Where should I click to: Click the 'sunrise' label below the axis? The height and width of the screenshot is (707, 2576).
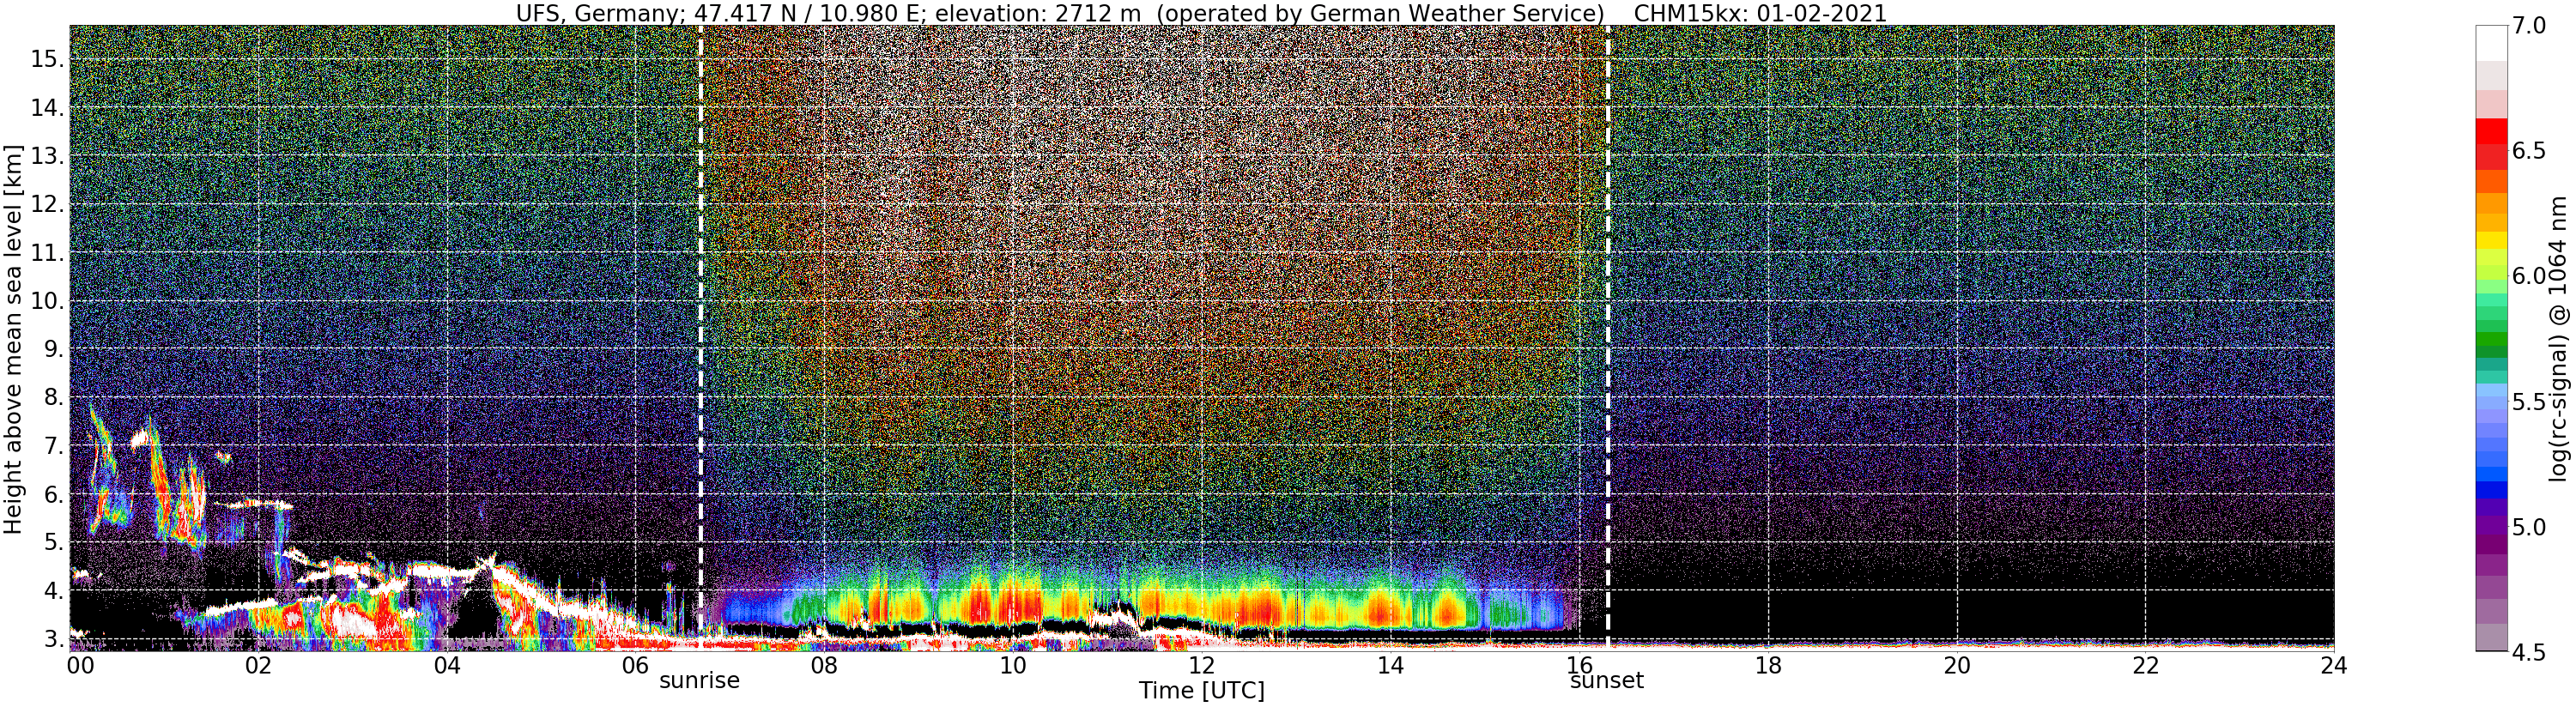point(699,681)
